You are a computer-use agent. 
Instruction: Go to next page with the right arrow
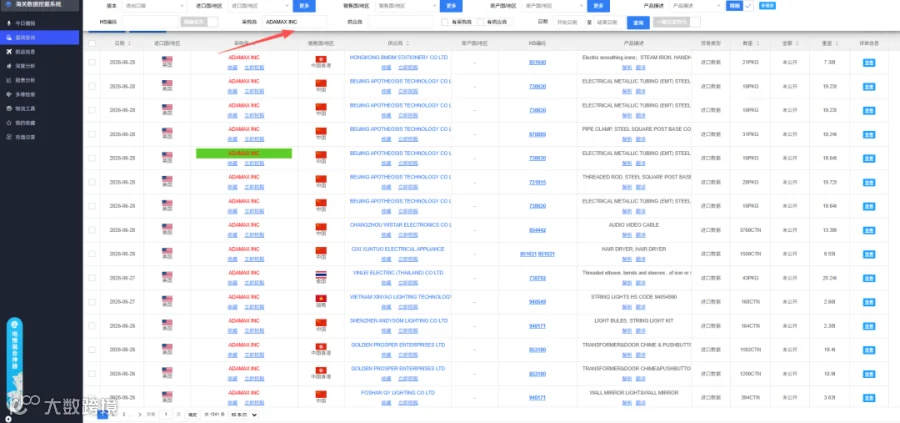(139, 414)
